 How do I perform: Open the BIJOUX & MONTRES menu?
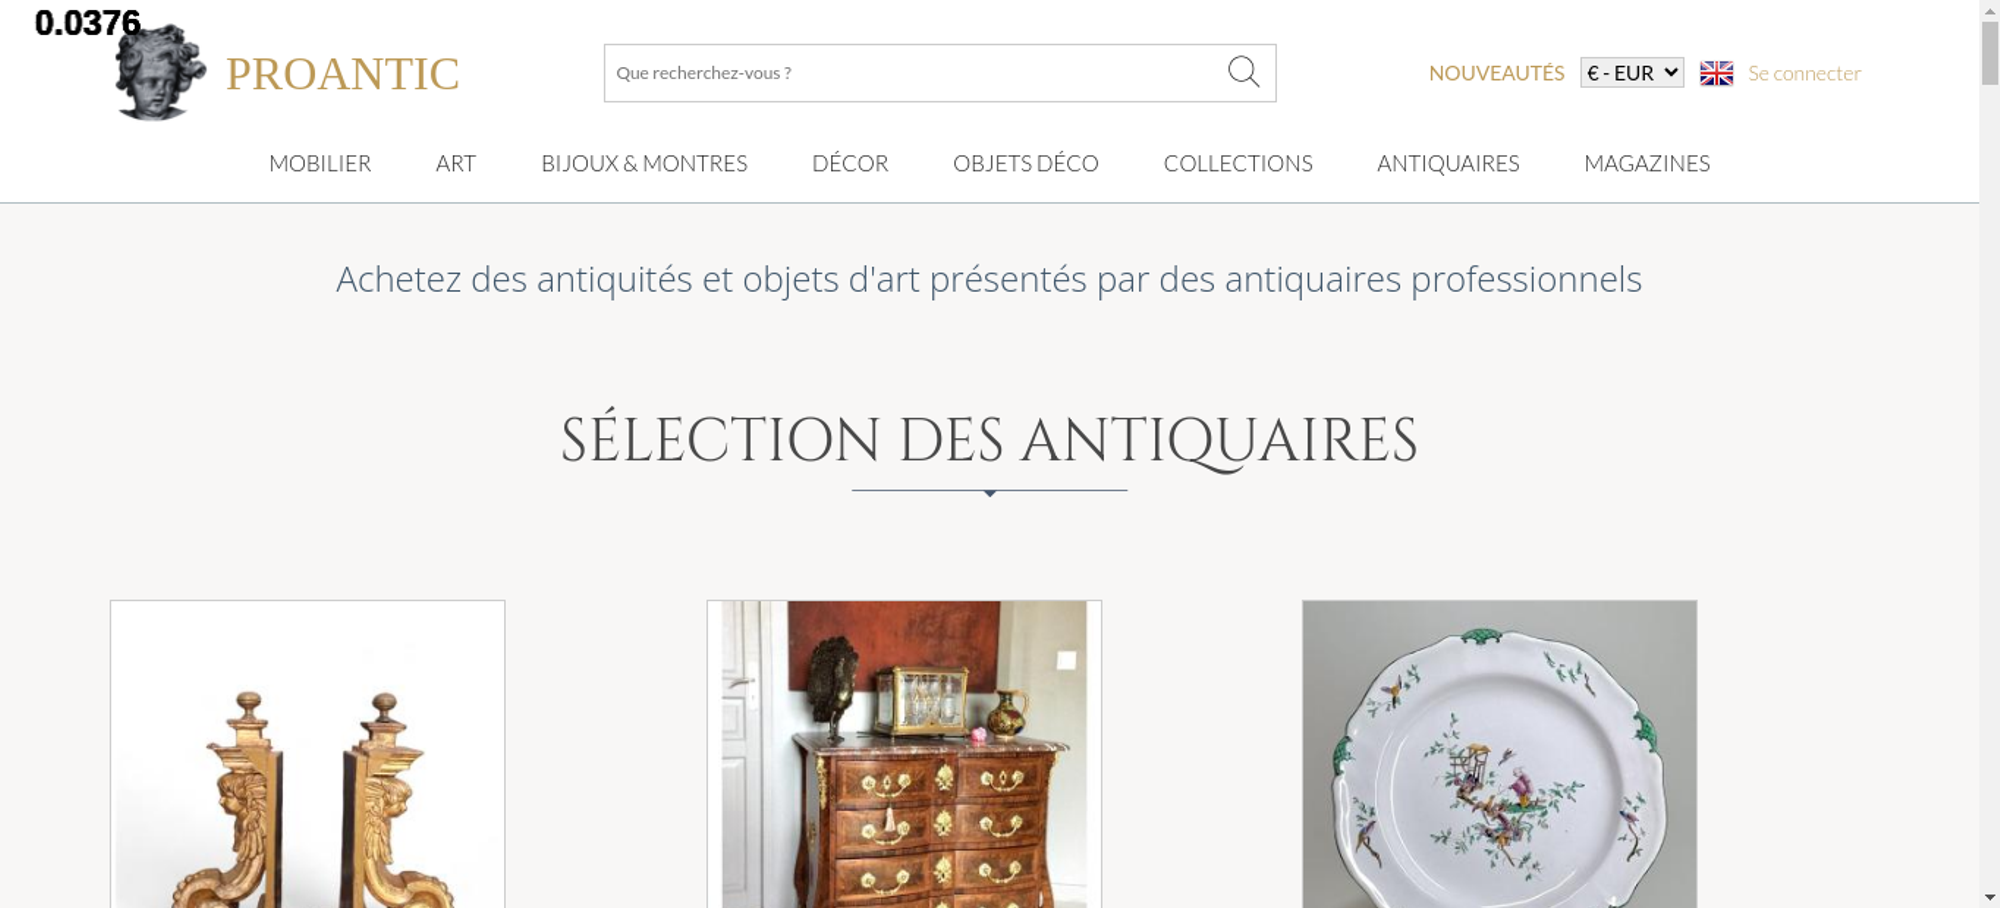644,163
